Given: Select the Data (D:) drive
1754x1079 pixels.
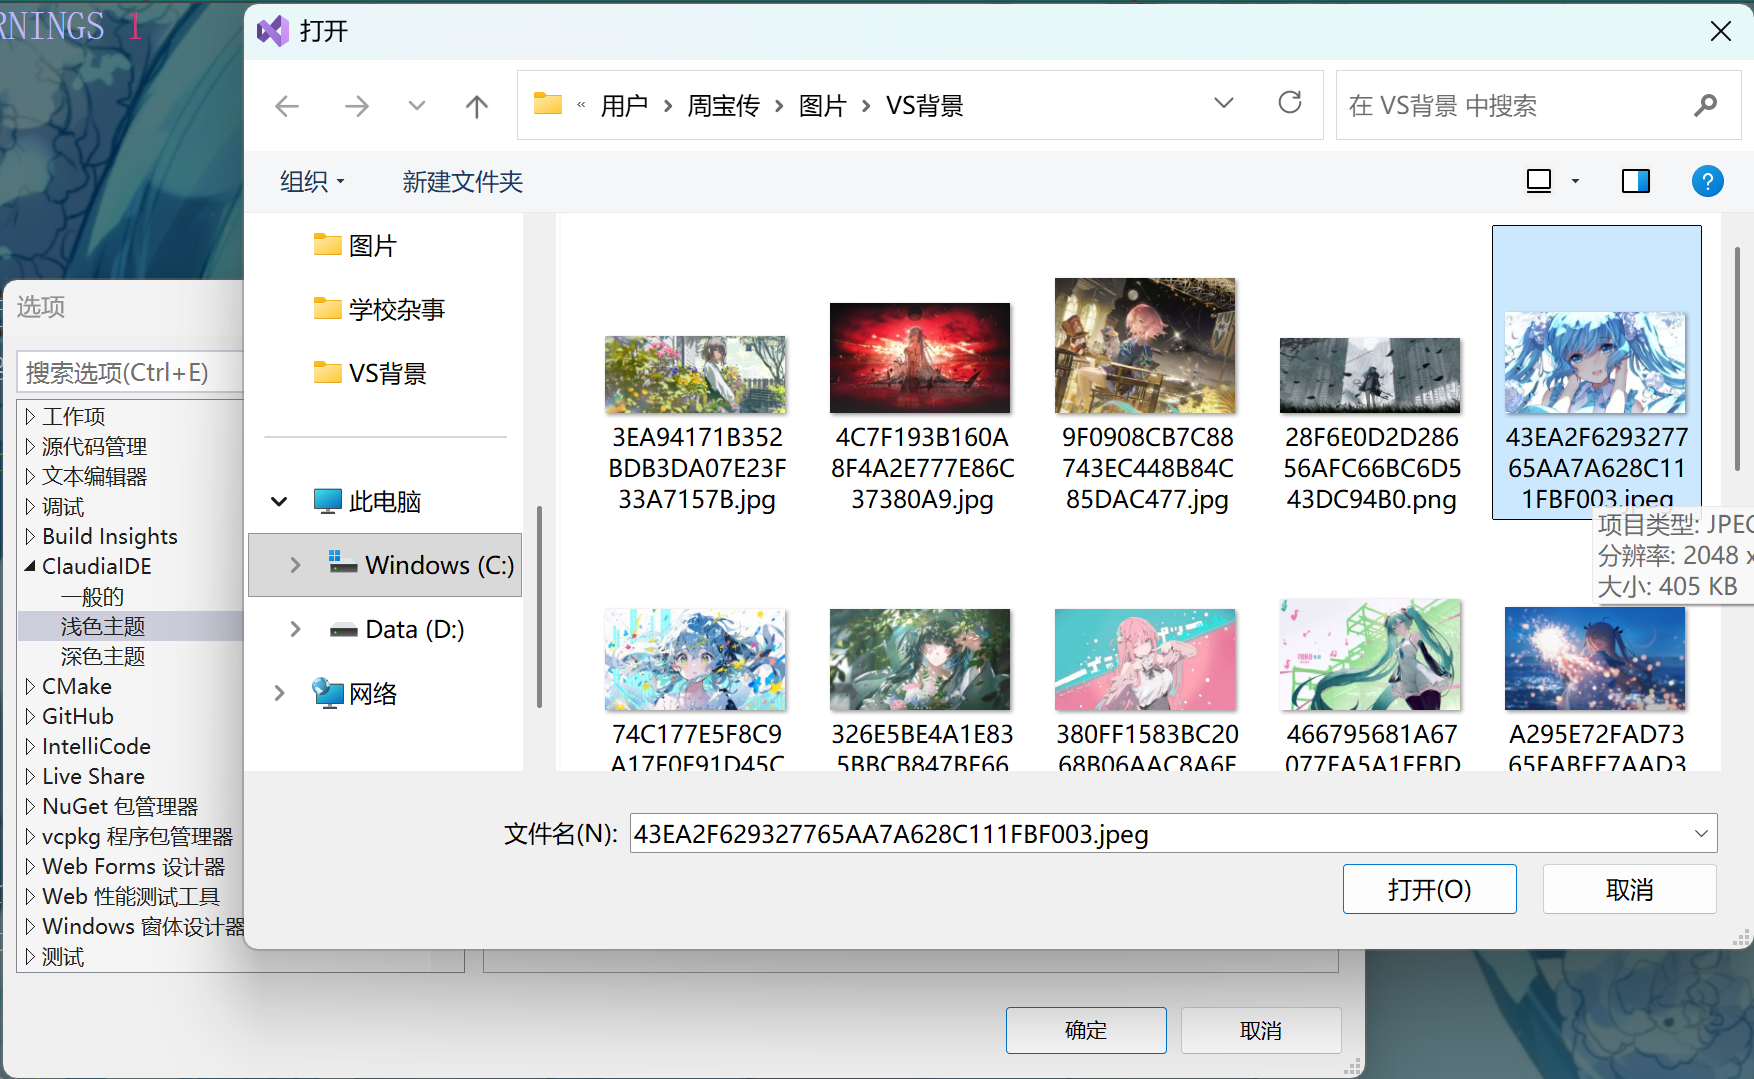Looking at the screenshot, I should (397, 629).
